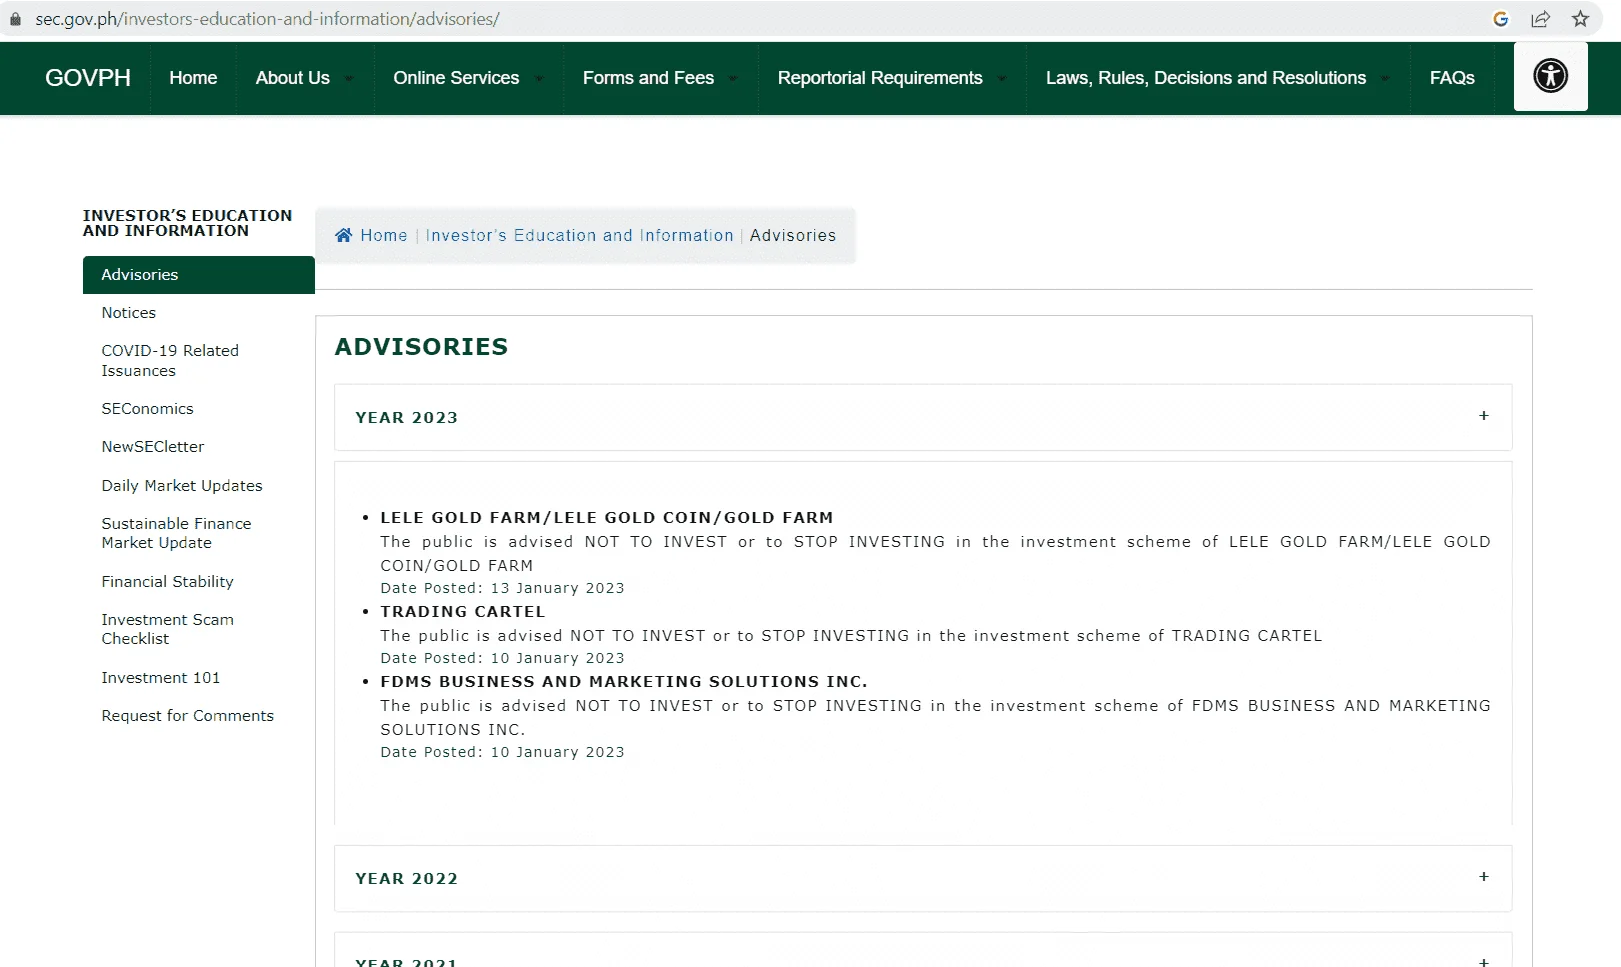The image size is (1621, 967).
Task: Click the breadcrumb home icon
Action: click(x=343, y=235)
